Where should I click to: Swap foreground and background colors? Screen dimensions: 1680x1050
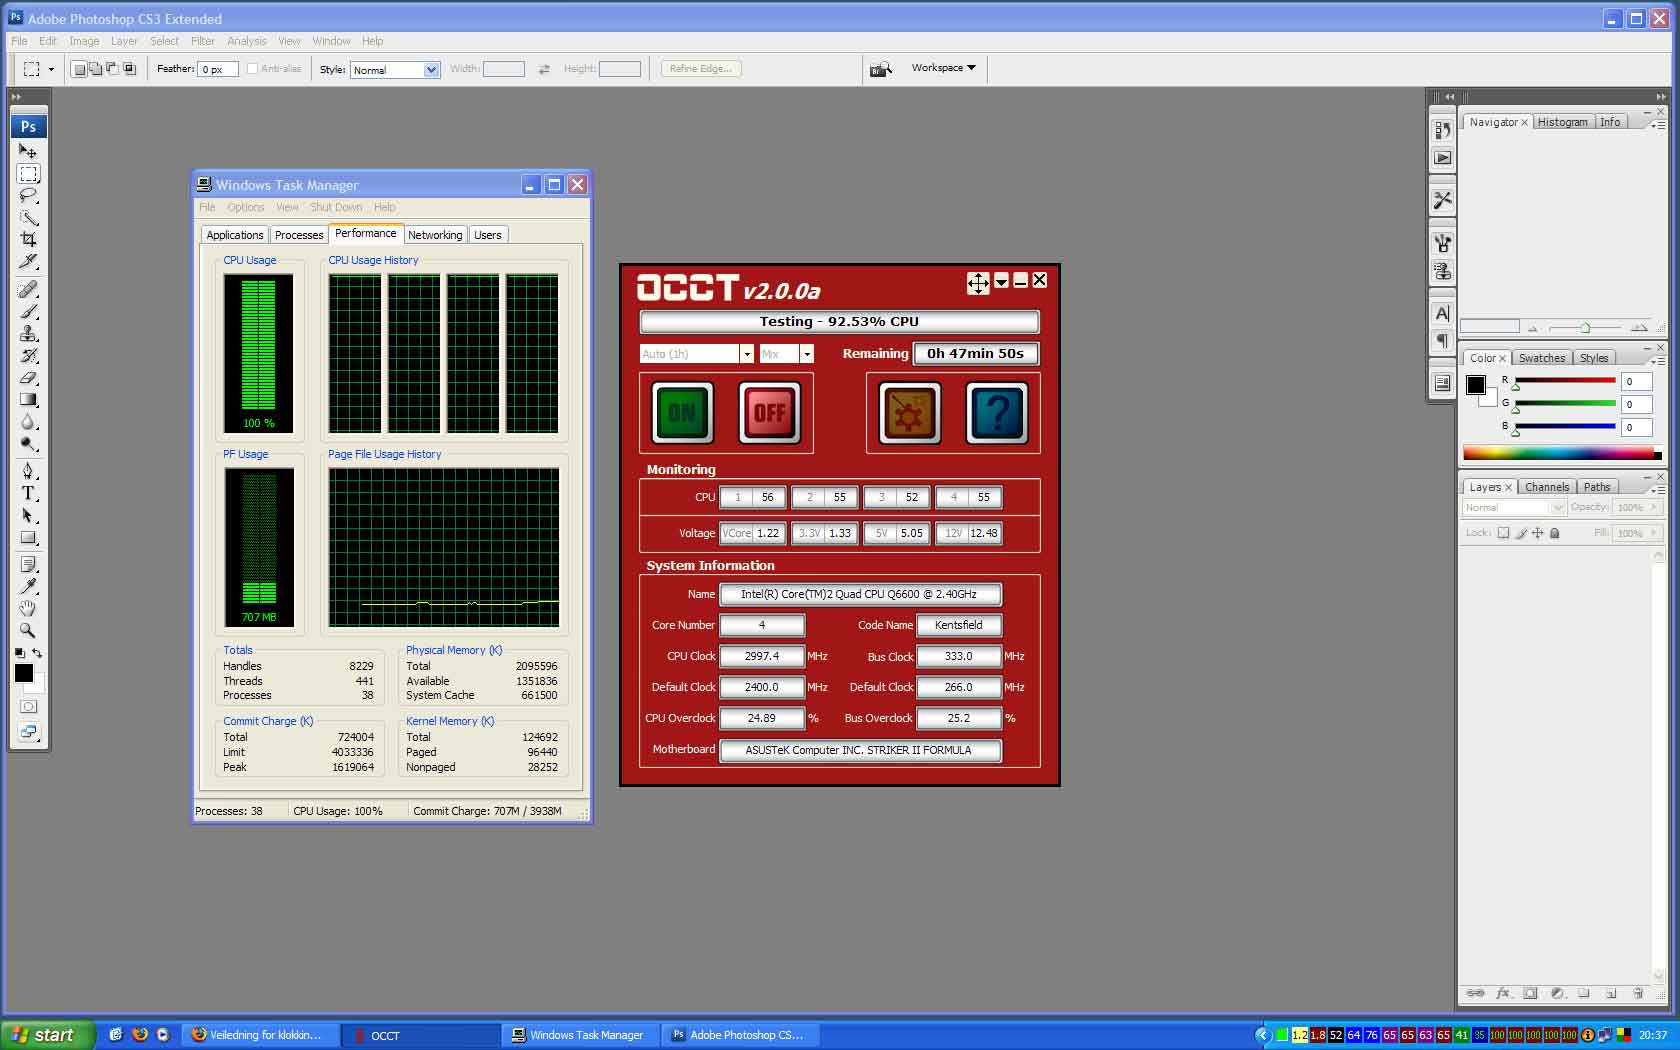37,653
